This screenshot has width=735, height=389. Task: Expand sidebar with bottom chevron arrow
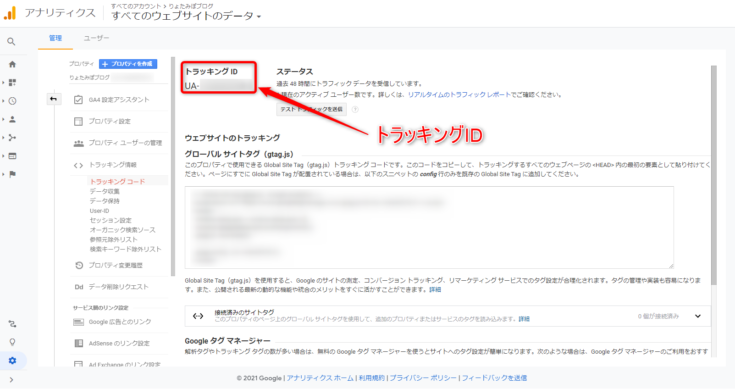pyautogui.click(x=11, y=380)
